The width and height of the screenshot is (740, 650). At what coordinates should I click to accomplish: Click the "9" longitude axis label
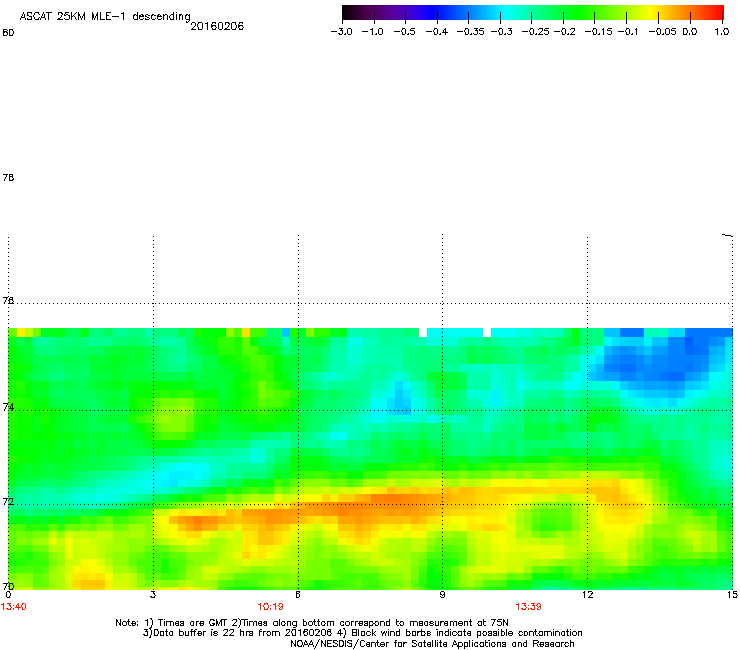[442, 595]
